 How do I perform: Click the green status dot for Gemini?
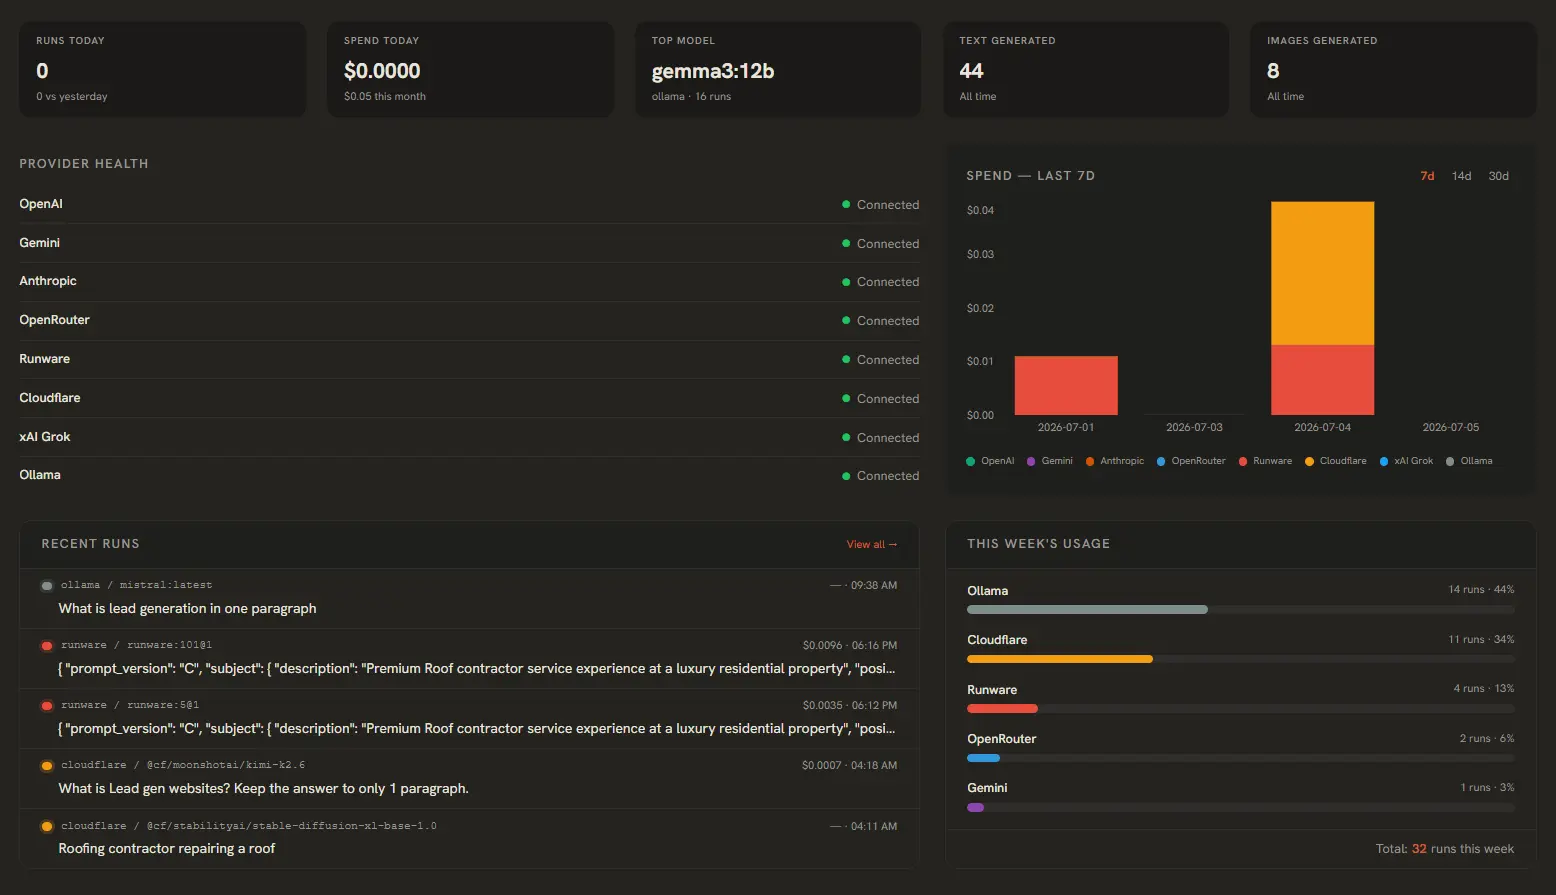tap(846, 244)
